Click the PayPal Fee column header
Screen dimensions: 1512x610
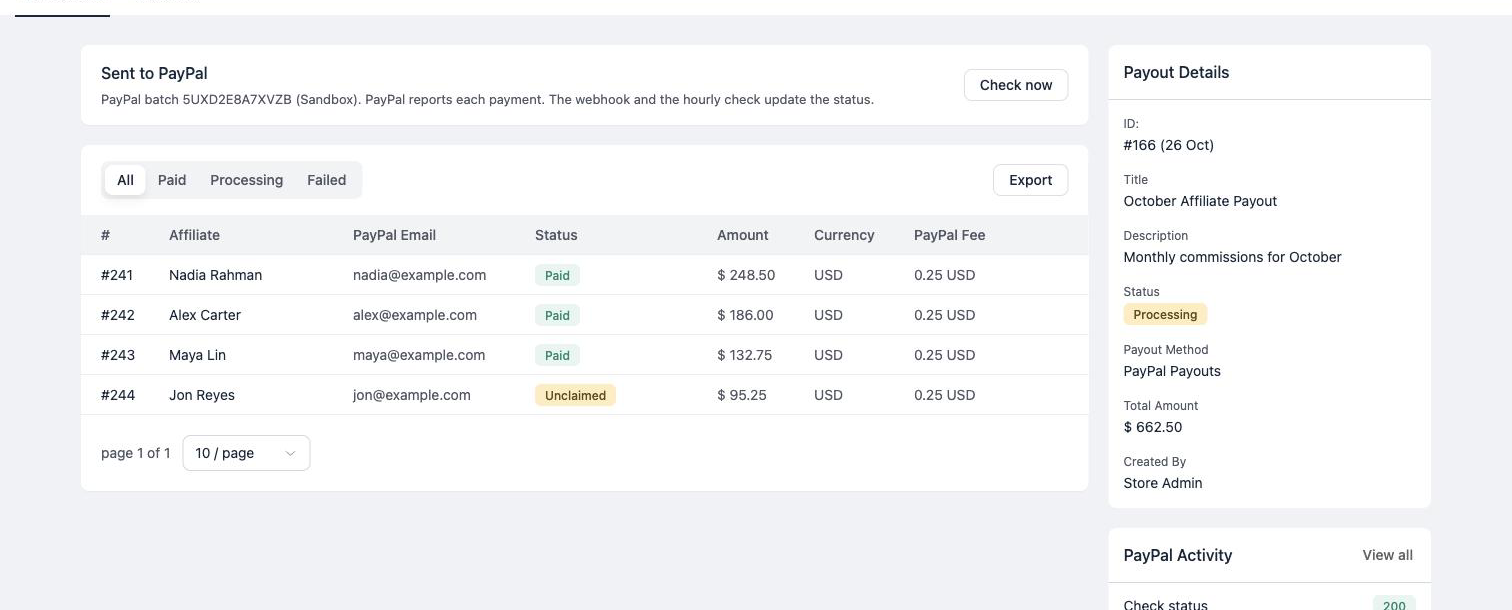[949, 235]
